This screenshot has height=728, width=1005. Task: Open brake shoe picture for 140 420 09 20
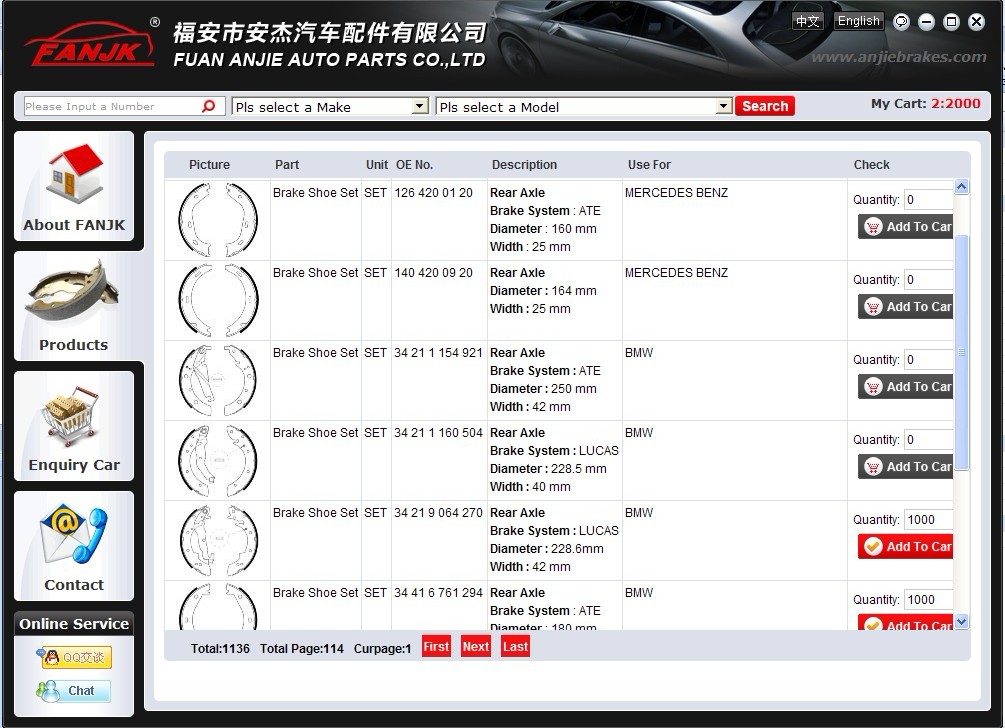[x=218, y=300]
